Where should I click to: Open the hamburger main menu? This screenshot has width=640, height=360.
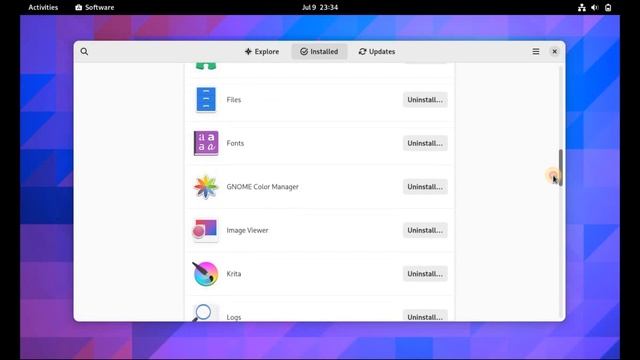pos(536,51)
